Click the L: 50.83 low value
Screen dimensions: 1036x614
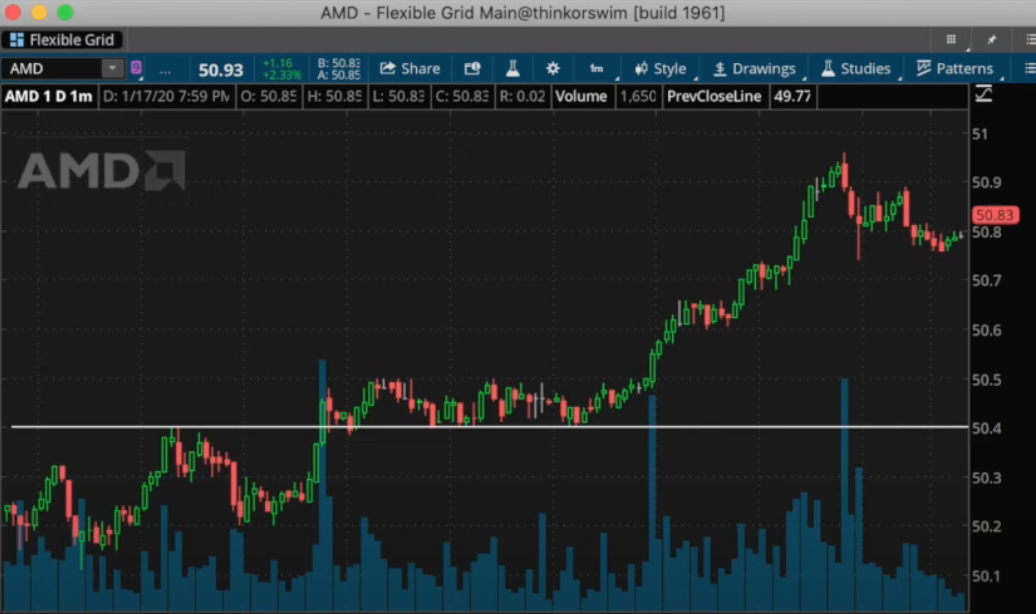(x=398, y=96)
